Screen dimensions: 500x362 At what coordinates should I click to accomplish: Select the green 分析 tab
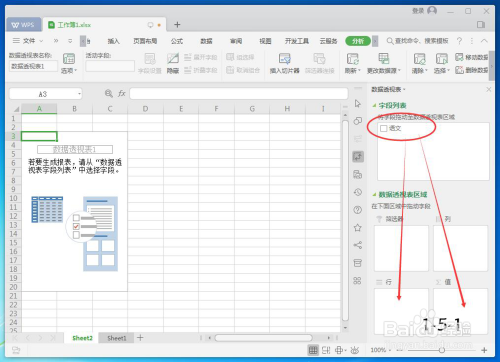[x=358, y=41]
